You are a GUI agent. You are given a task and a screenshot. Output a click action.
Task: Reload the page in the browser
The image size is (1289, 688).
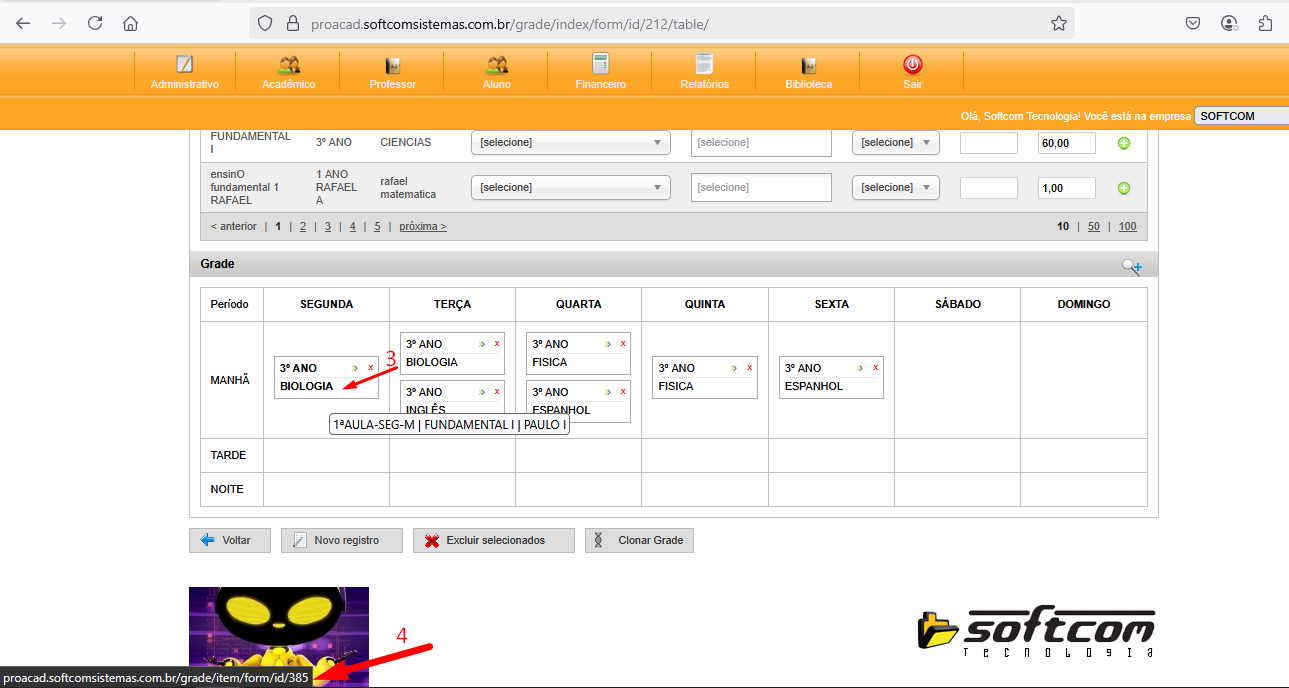(95, 23)
